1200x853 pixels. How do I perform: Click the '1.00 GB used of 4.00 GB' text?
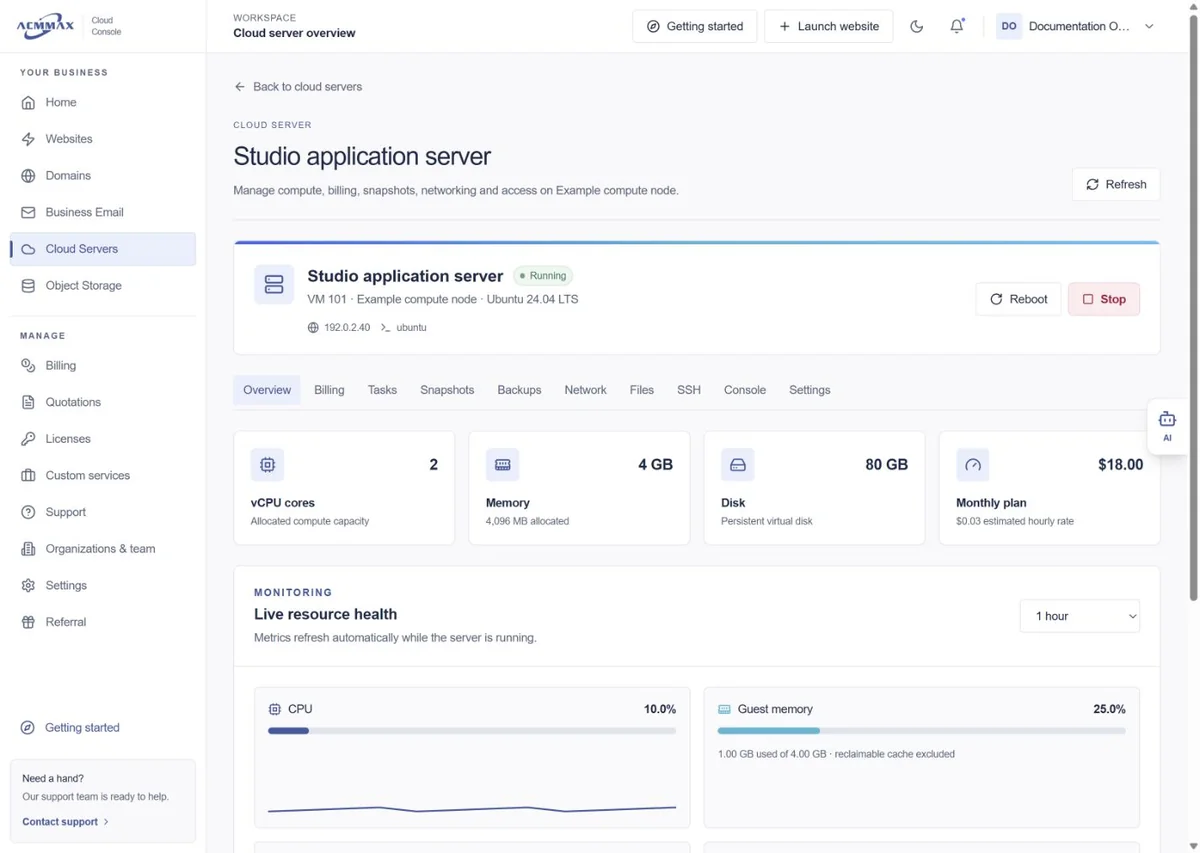click(772, 754)
